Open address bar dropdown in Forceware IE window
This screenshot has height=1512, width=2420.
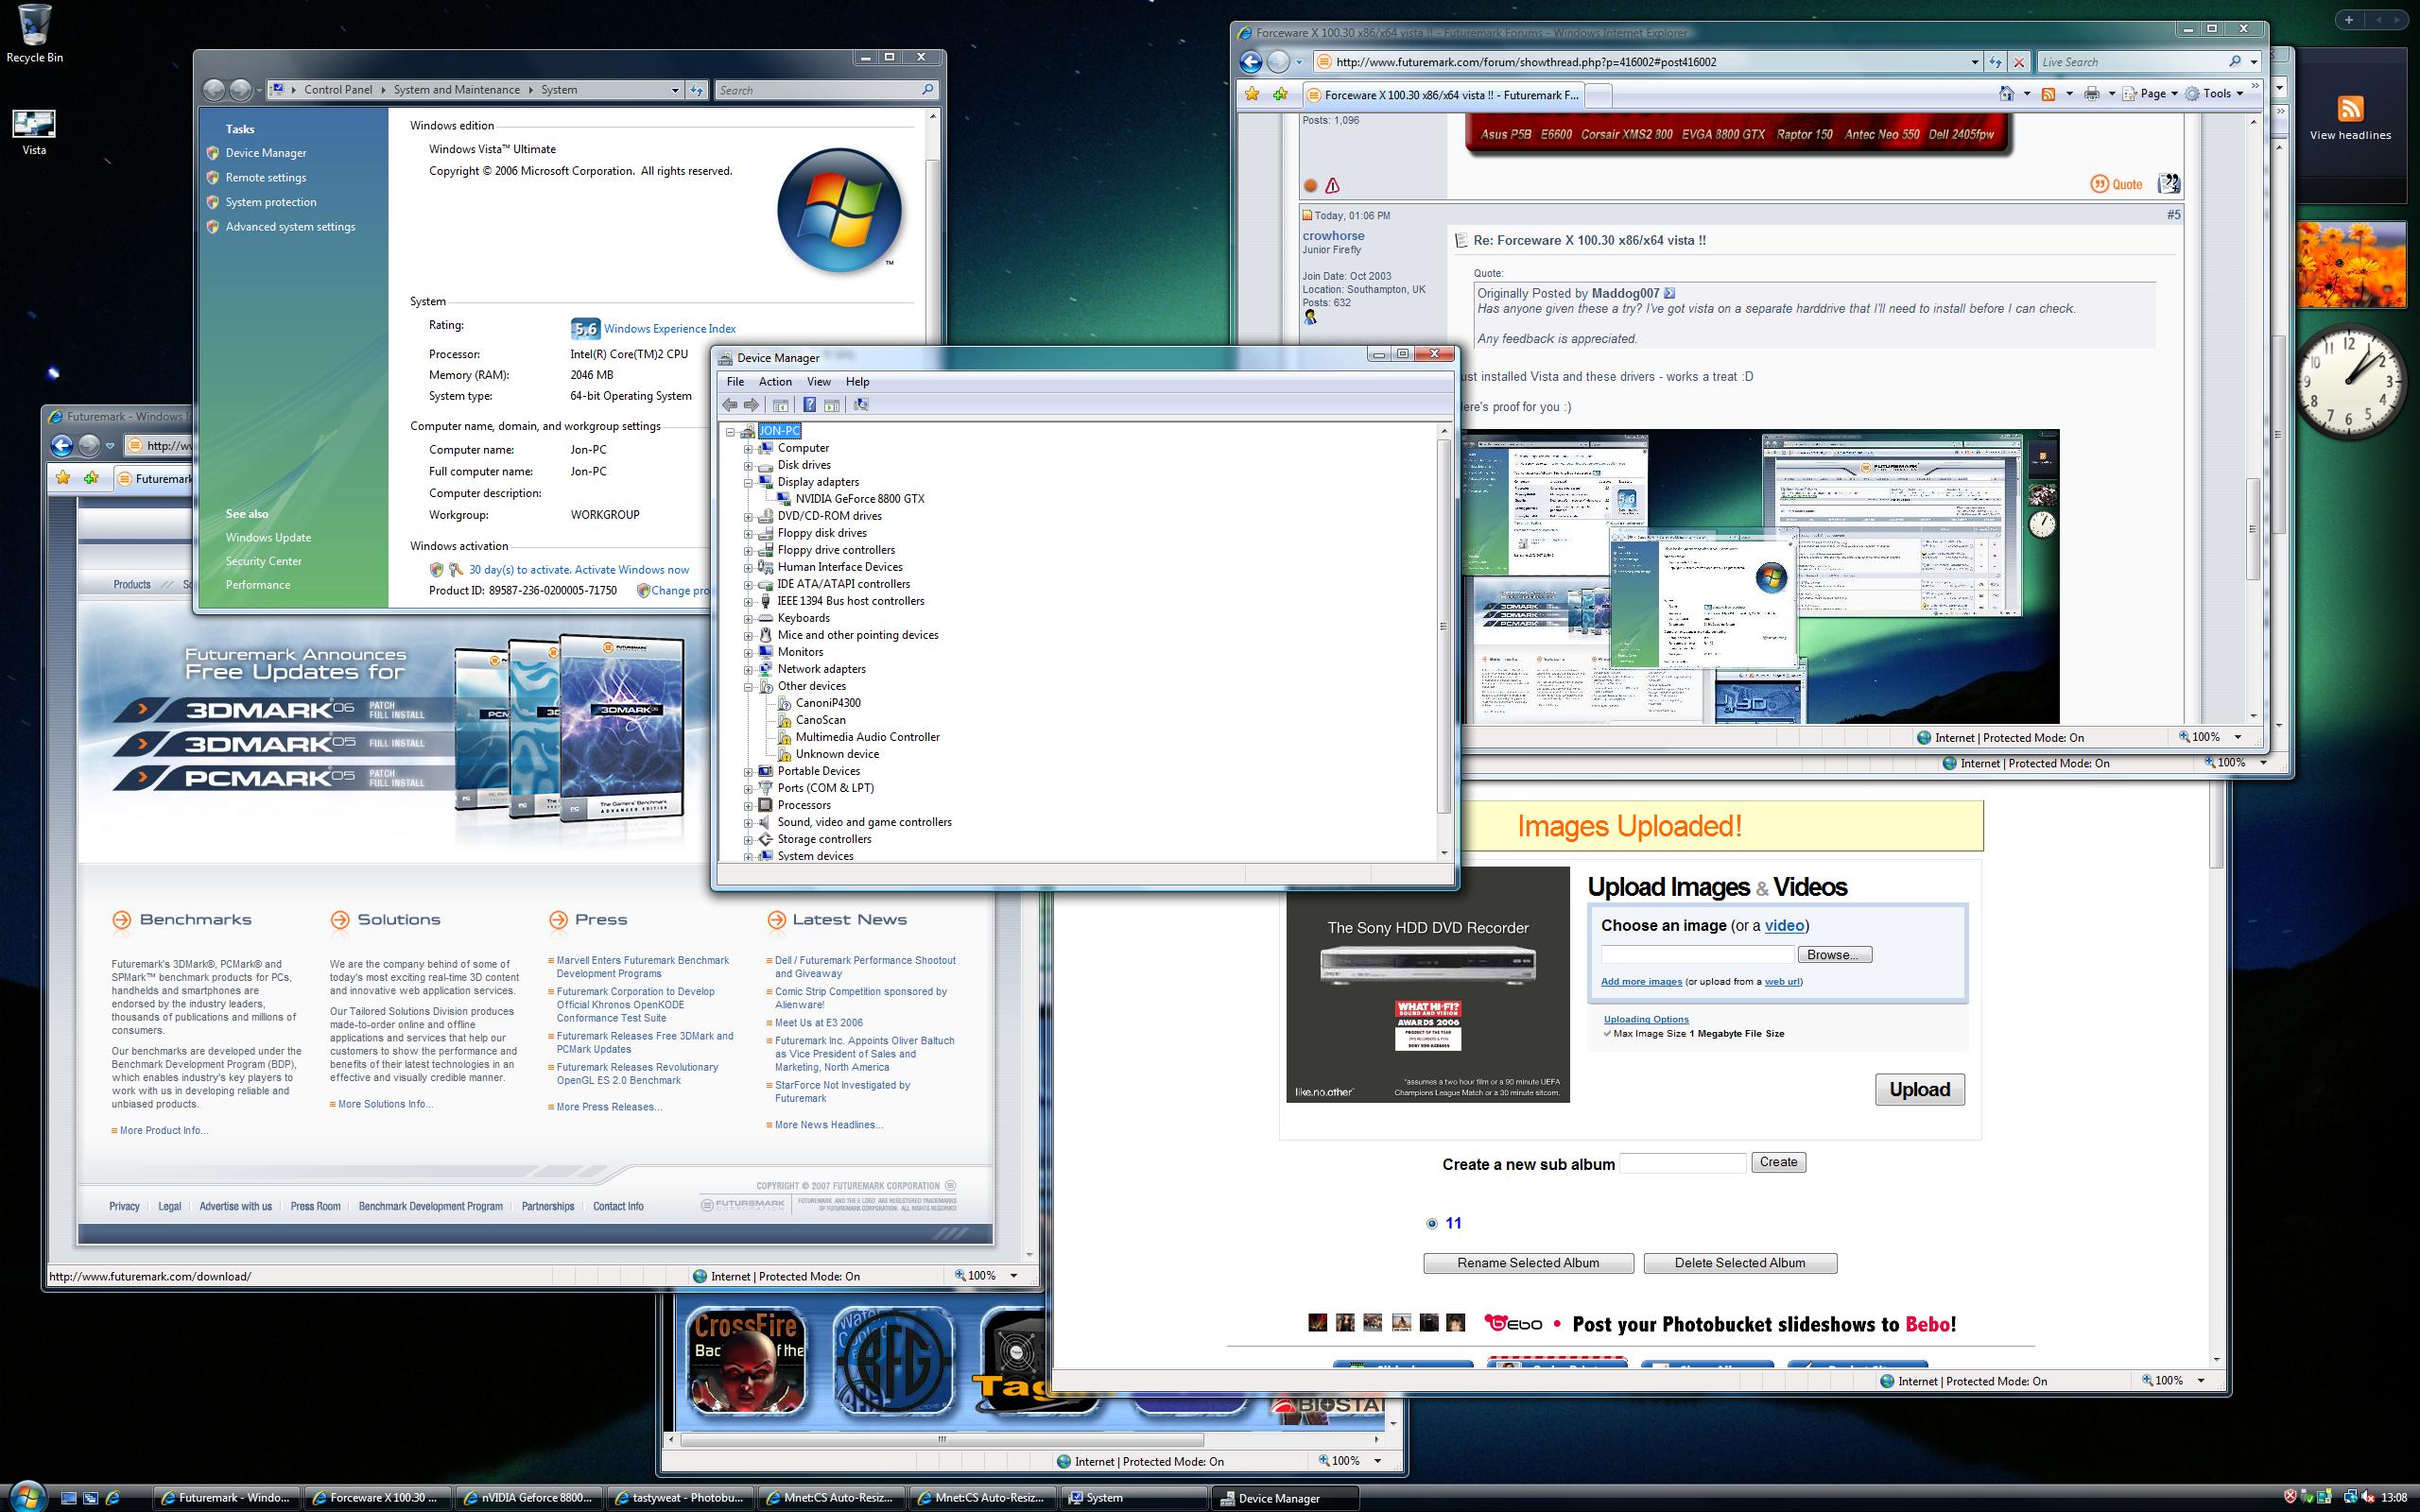1974,62
